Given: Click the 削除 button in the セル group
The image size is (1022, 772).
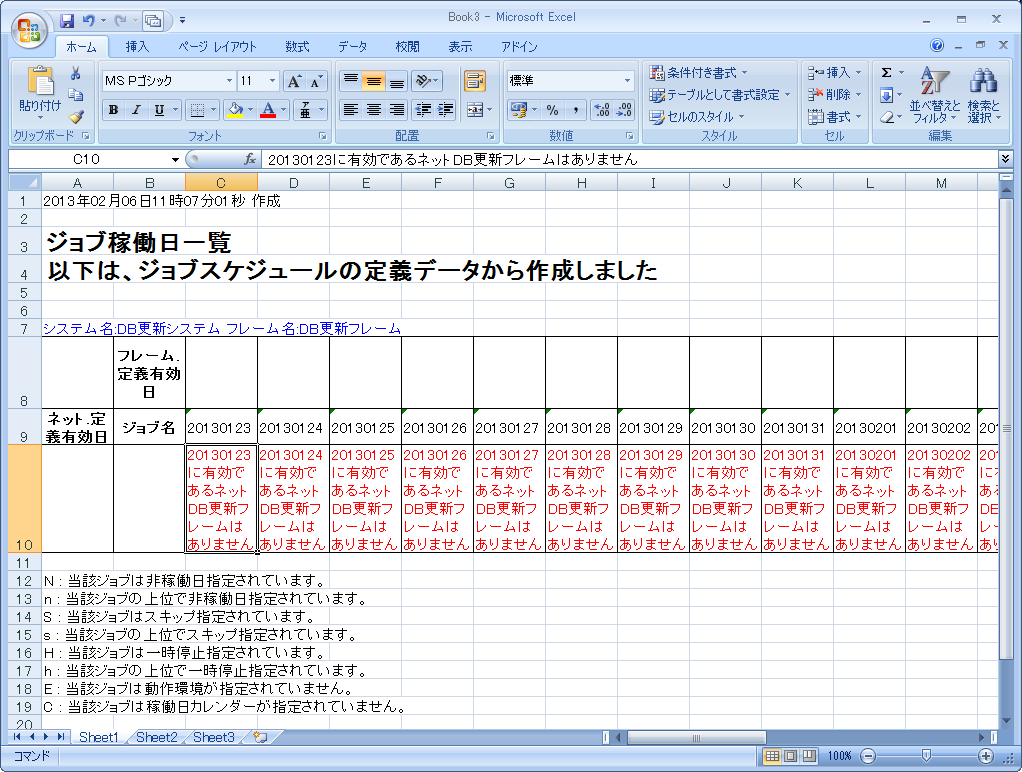Looking at the screenshot, I should (834, 95).
